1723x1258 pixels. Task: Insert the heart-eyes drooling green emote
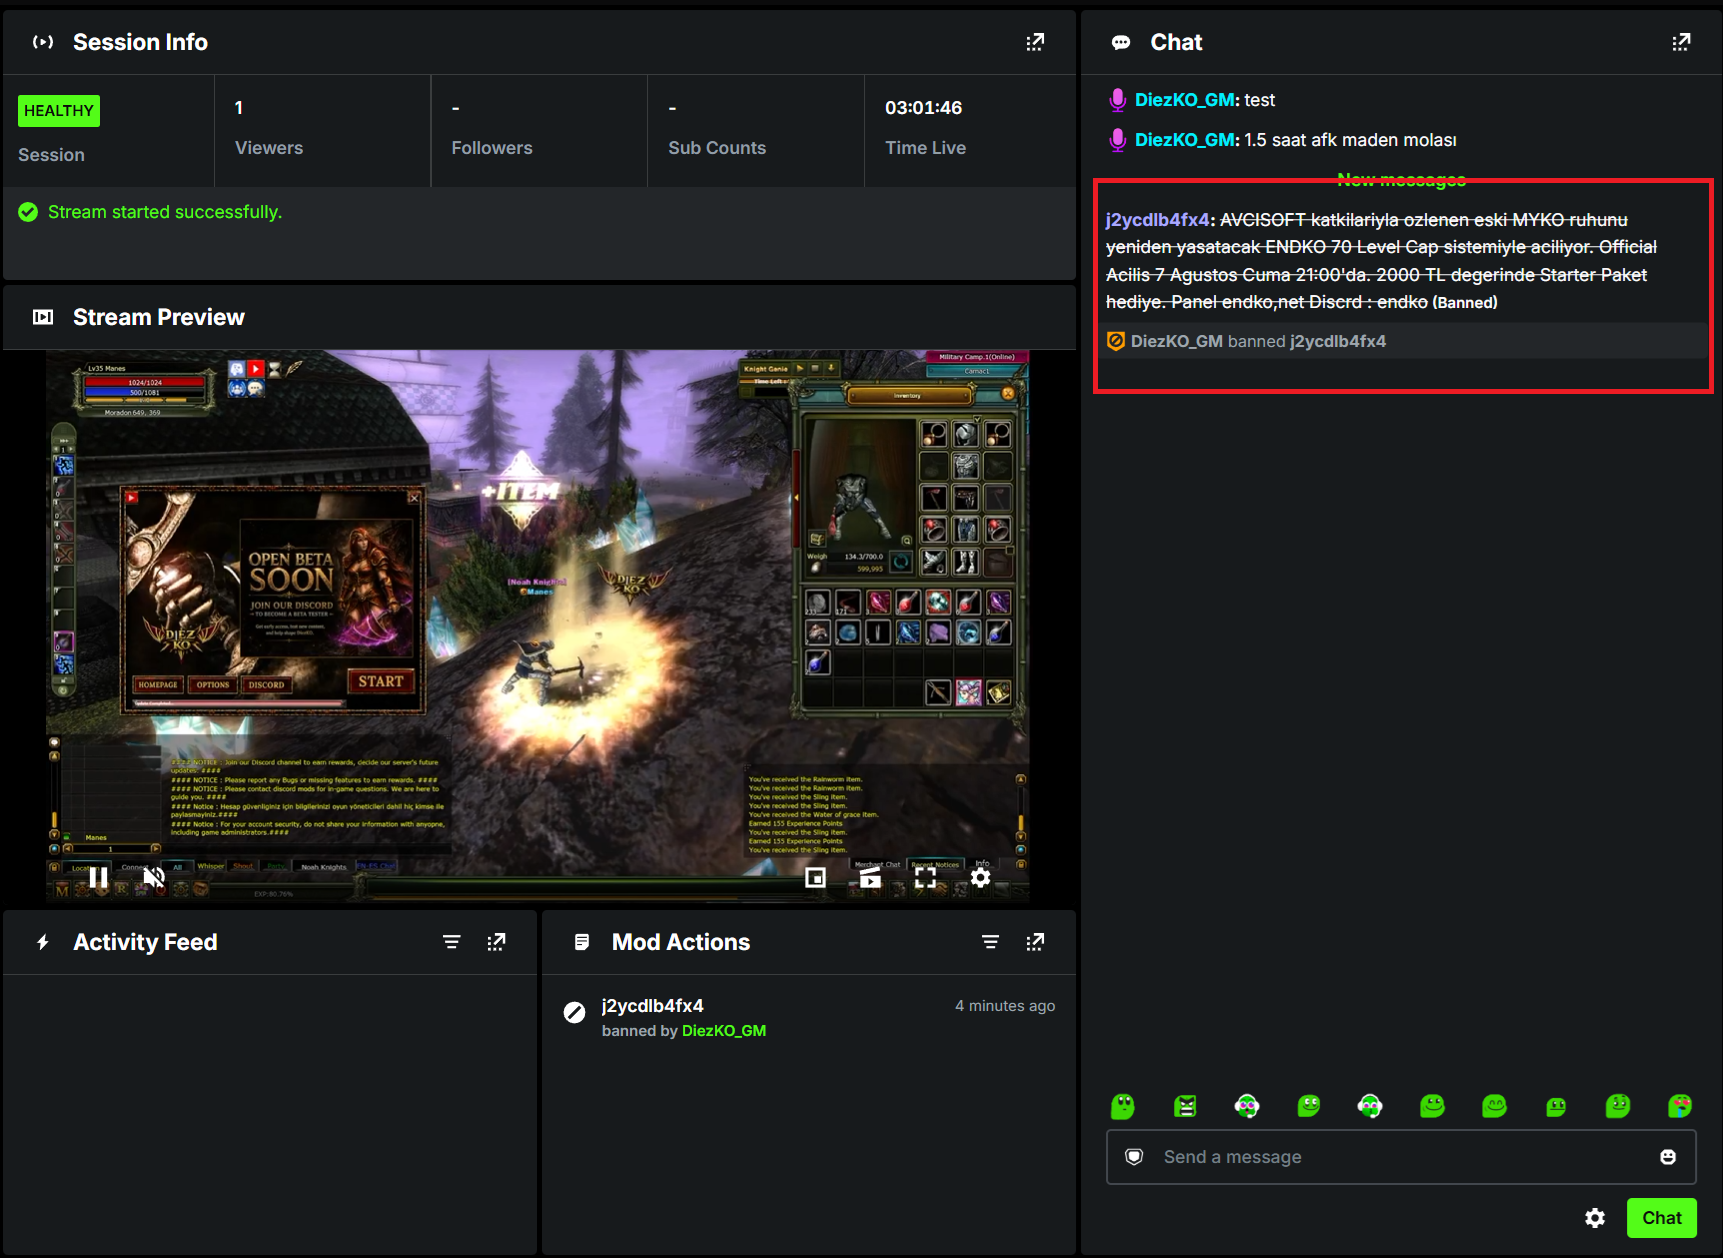[1680, 1106]
